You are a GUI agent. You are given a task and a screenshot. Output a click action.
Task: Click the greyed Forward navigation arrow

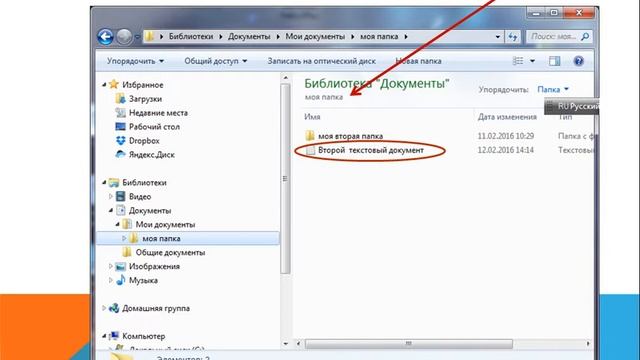tap(124, 37)
